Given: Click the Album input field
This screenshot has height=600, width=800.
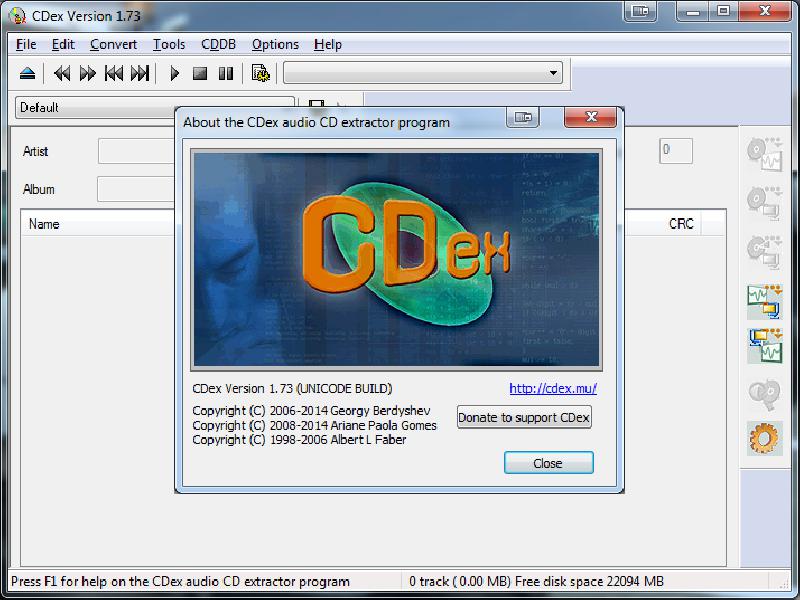Looking at the screenshot, I should [x=136, y=189].
